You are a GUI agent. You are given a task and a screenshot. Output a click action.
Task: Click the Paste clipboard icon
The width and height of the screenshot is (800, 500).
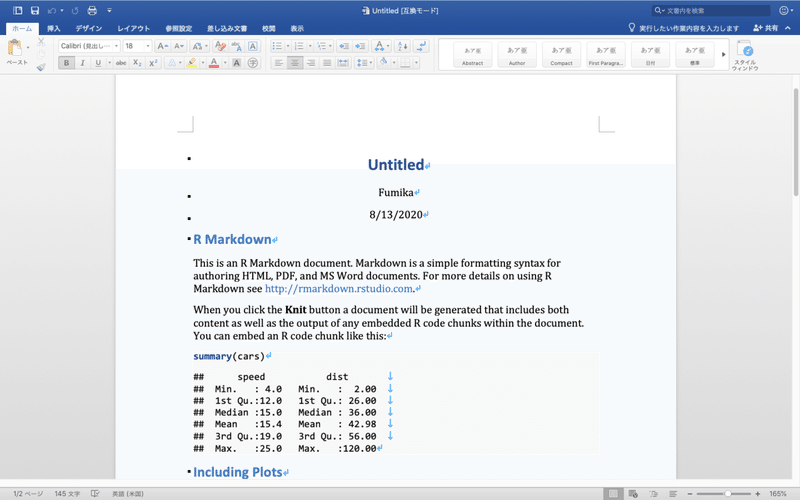(15, 48)
